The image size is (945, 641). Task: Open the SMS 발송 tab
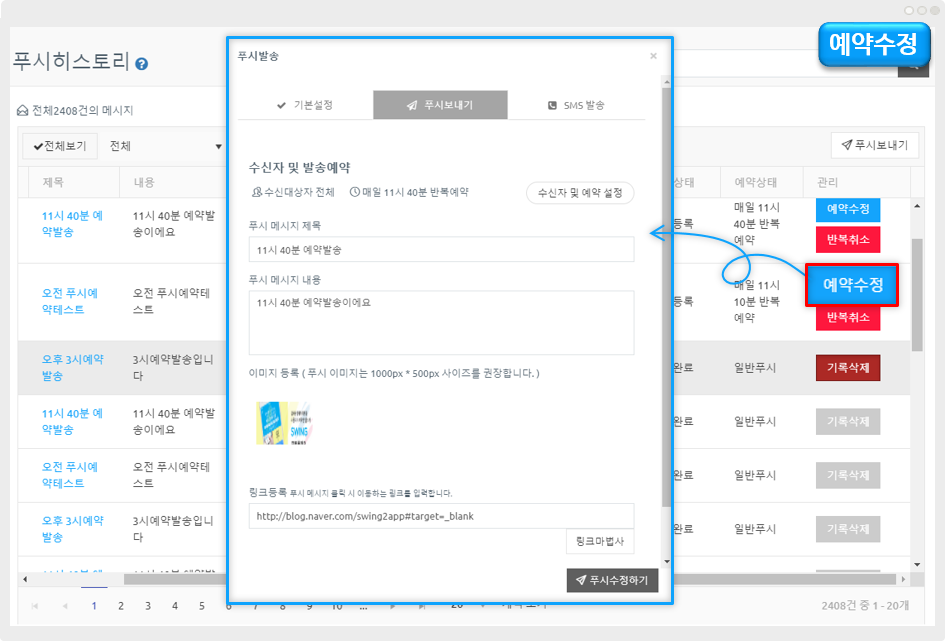576,105
